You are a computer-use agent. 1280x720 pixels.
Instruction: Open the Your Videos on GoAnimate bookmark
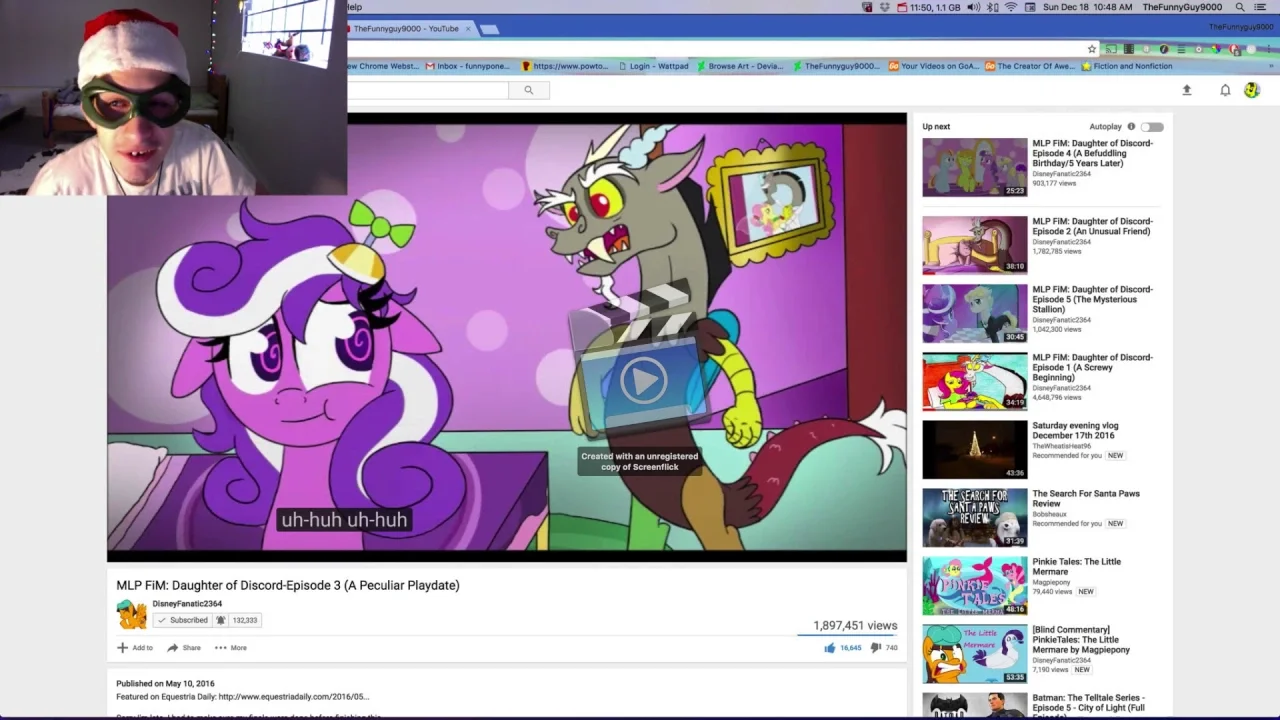tap(934, 66)
